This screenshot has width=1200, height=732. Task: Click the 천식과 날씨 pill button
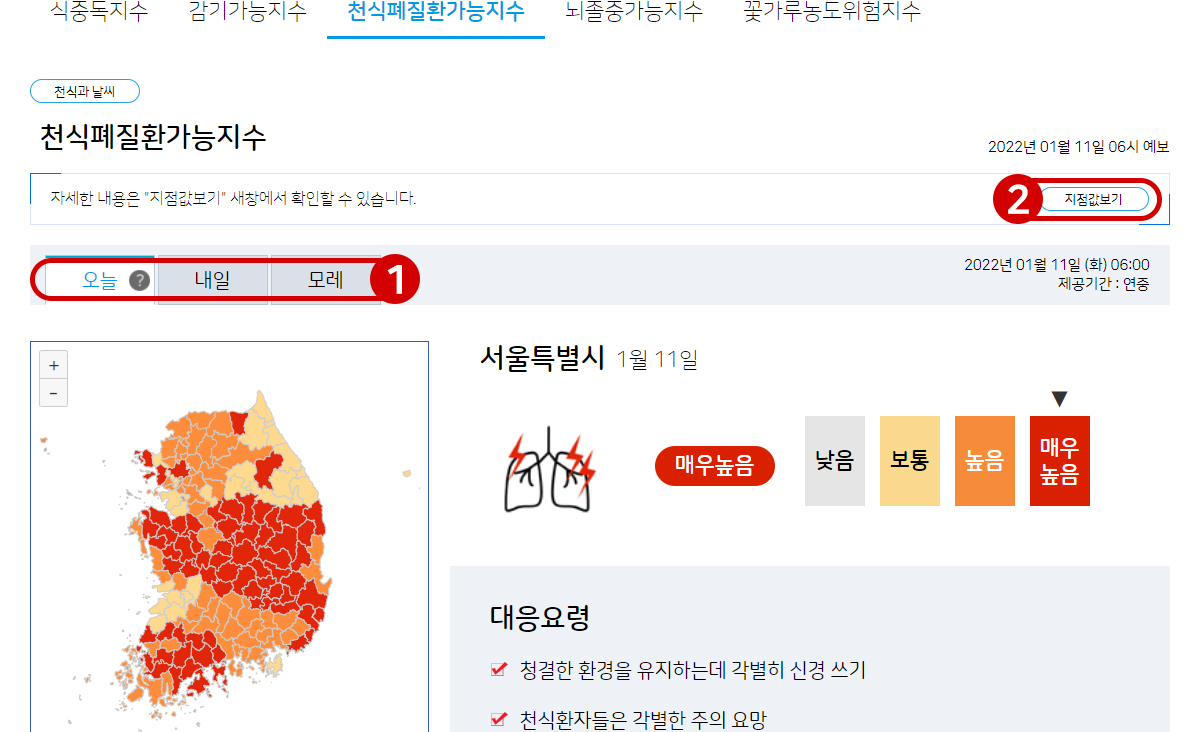85,91
